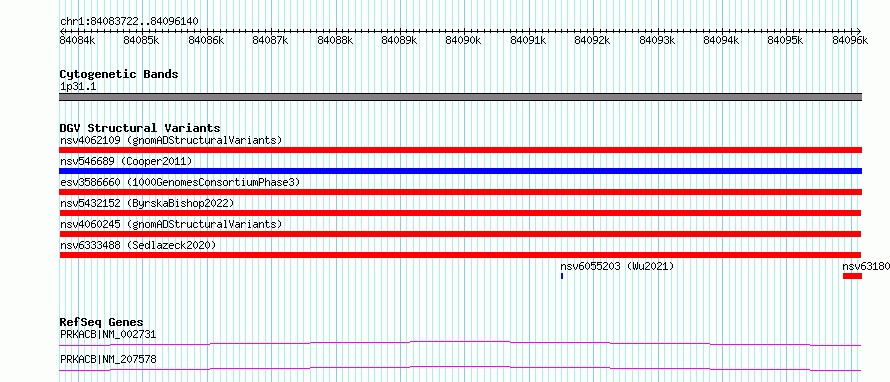Click the 84092k ruler tick label
This screenshot has height=382, width=890.
coord(593,40)
